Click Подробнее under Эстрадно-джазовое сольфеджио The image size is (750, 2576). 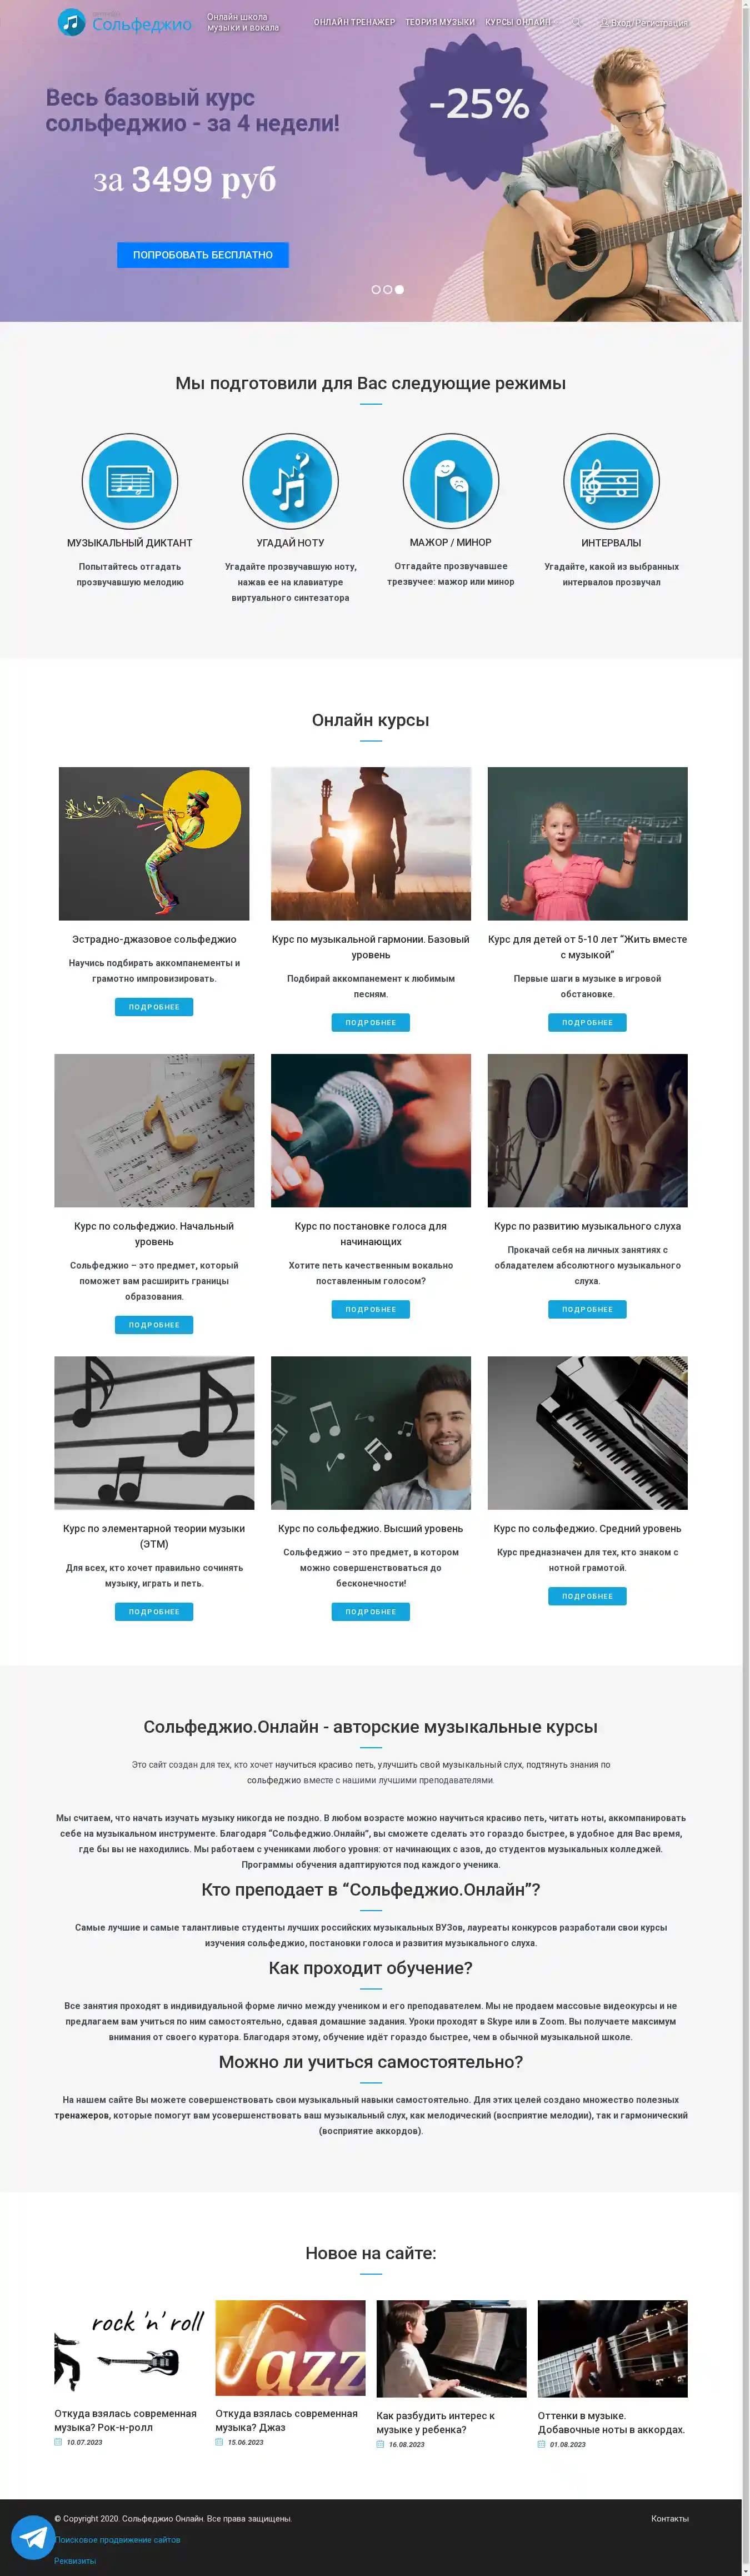pos(154,1007)
